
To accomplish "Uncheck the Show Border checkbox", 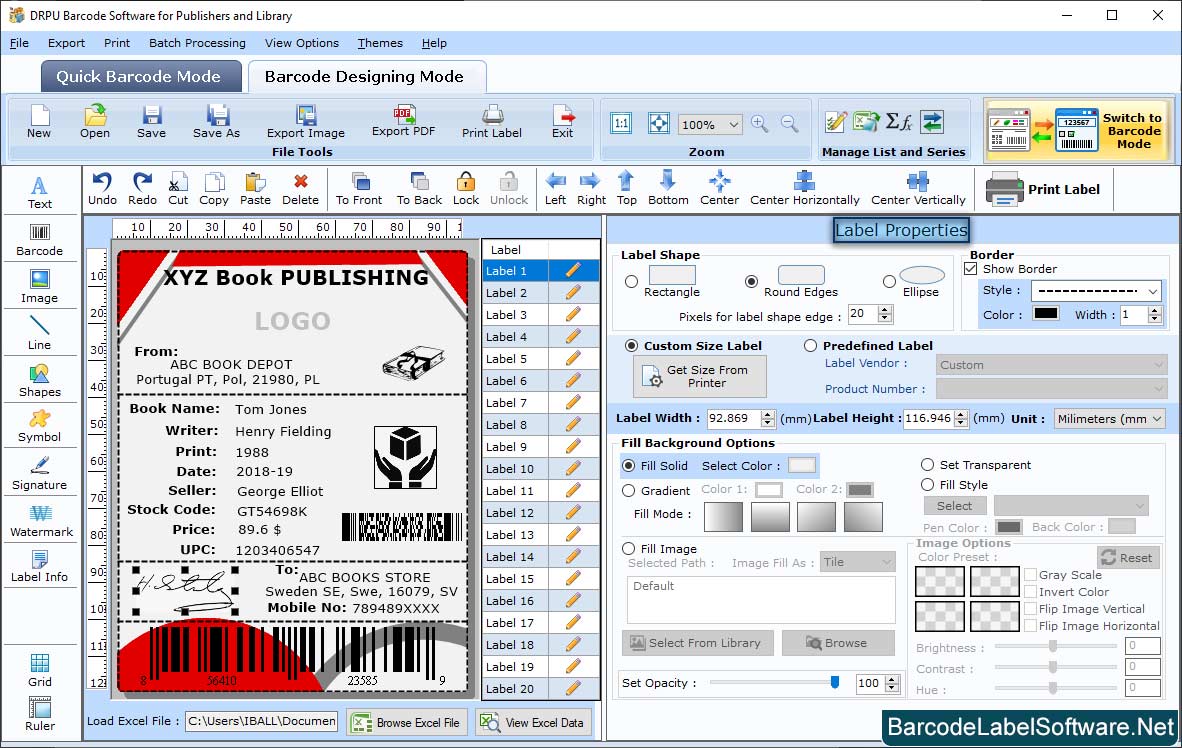I will point(971,268).
